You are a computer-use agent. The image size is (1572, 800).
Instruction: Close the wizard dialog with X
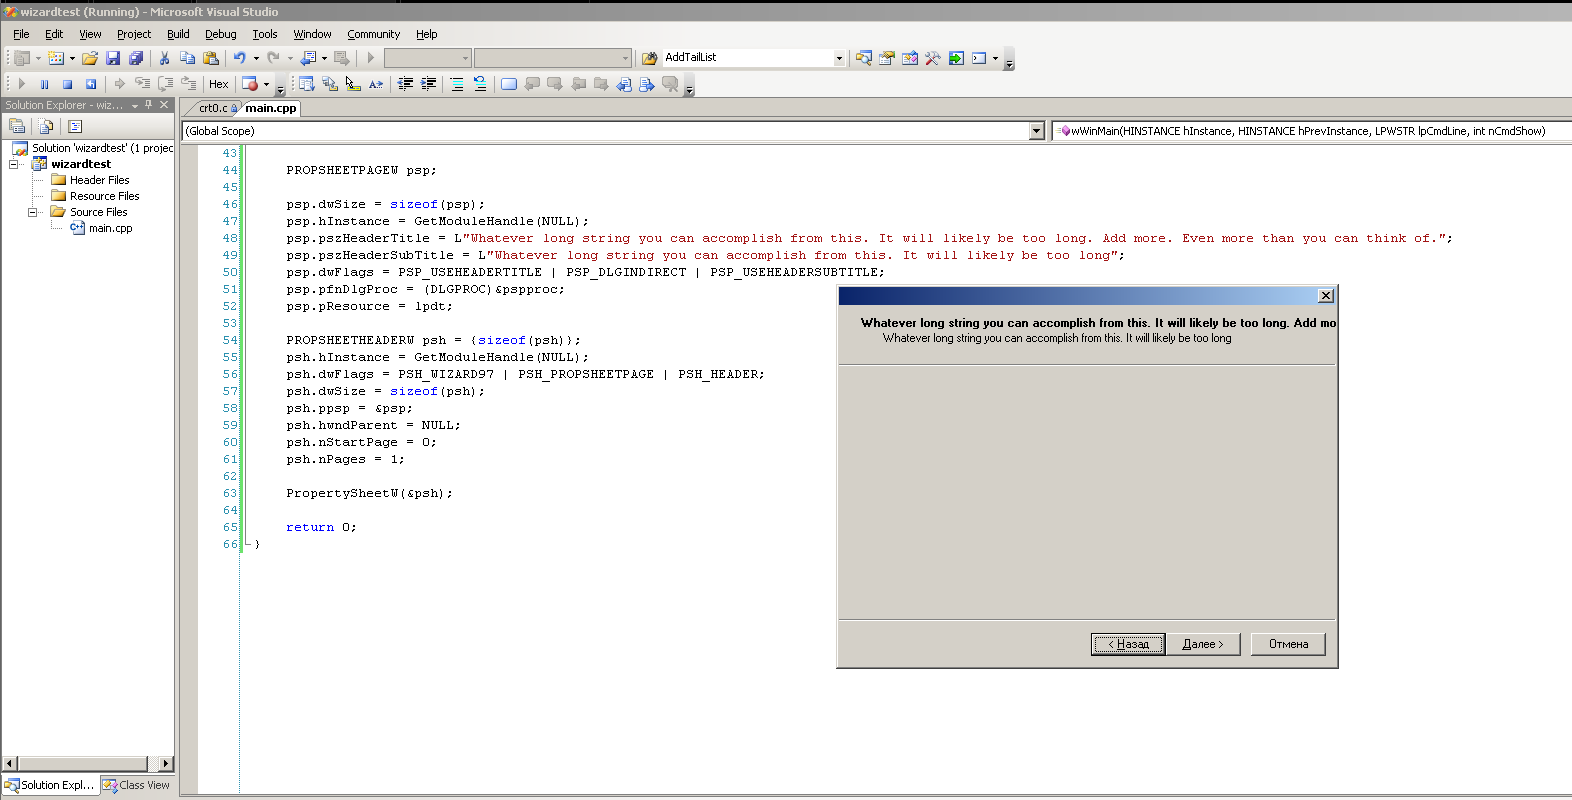(1325, 296)
